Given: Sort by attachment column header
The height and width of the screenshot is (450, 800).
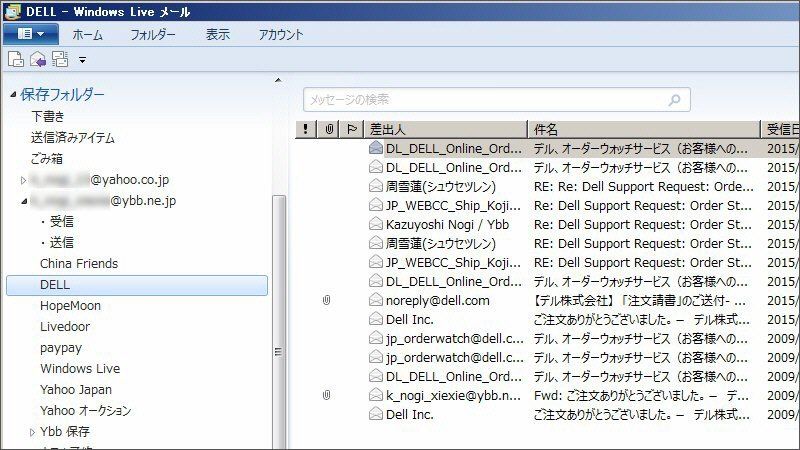Looking at the screenshot, I should point(329,129).
